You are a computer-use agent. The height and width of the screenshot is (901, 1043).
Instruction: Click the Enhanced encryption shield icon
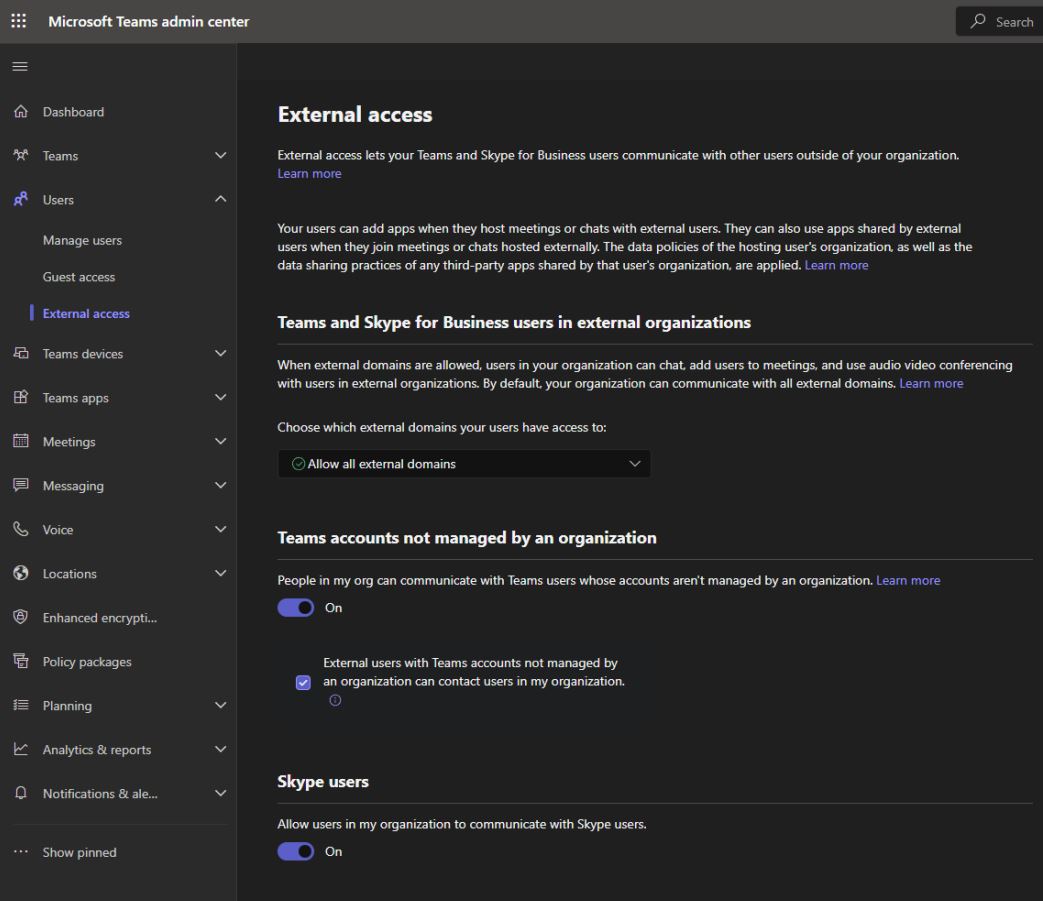[21, 617]
